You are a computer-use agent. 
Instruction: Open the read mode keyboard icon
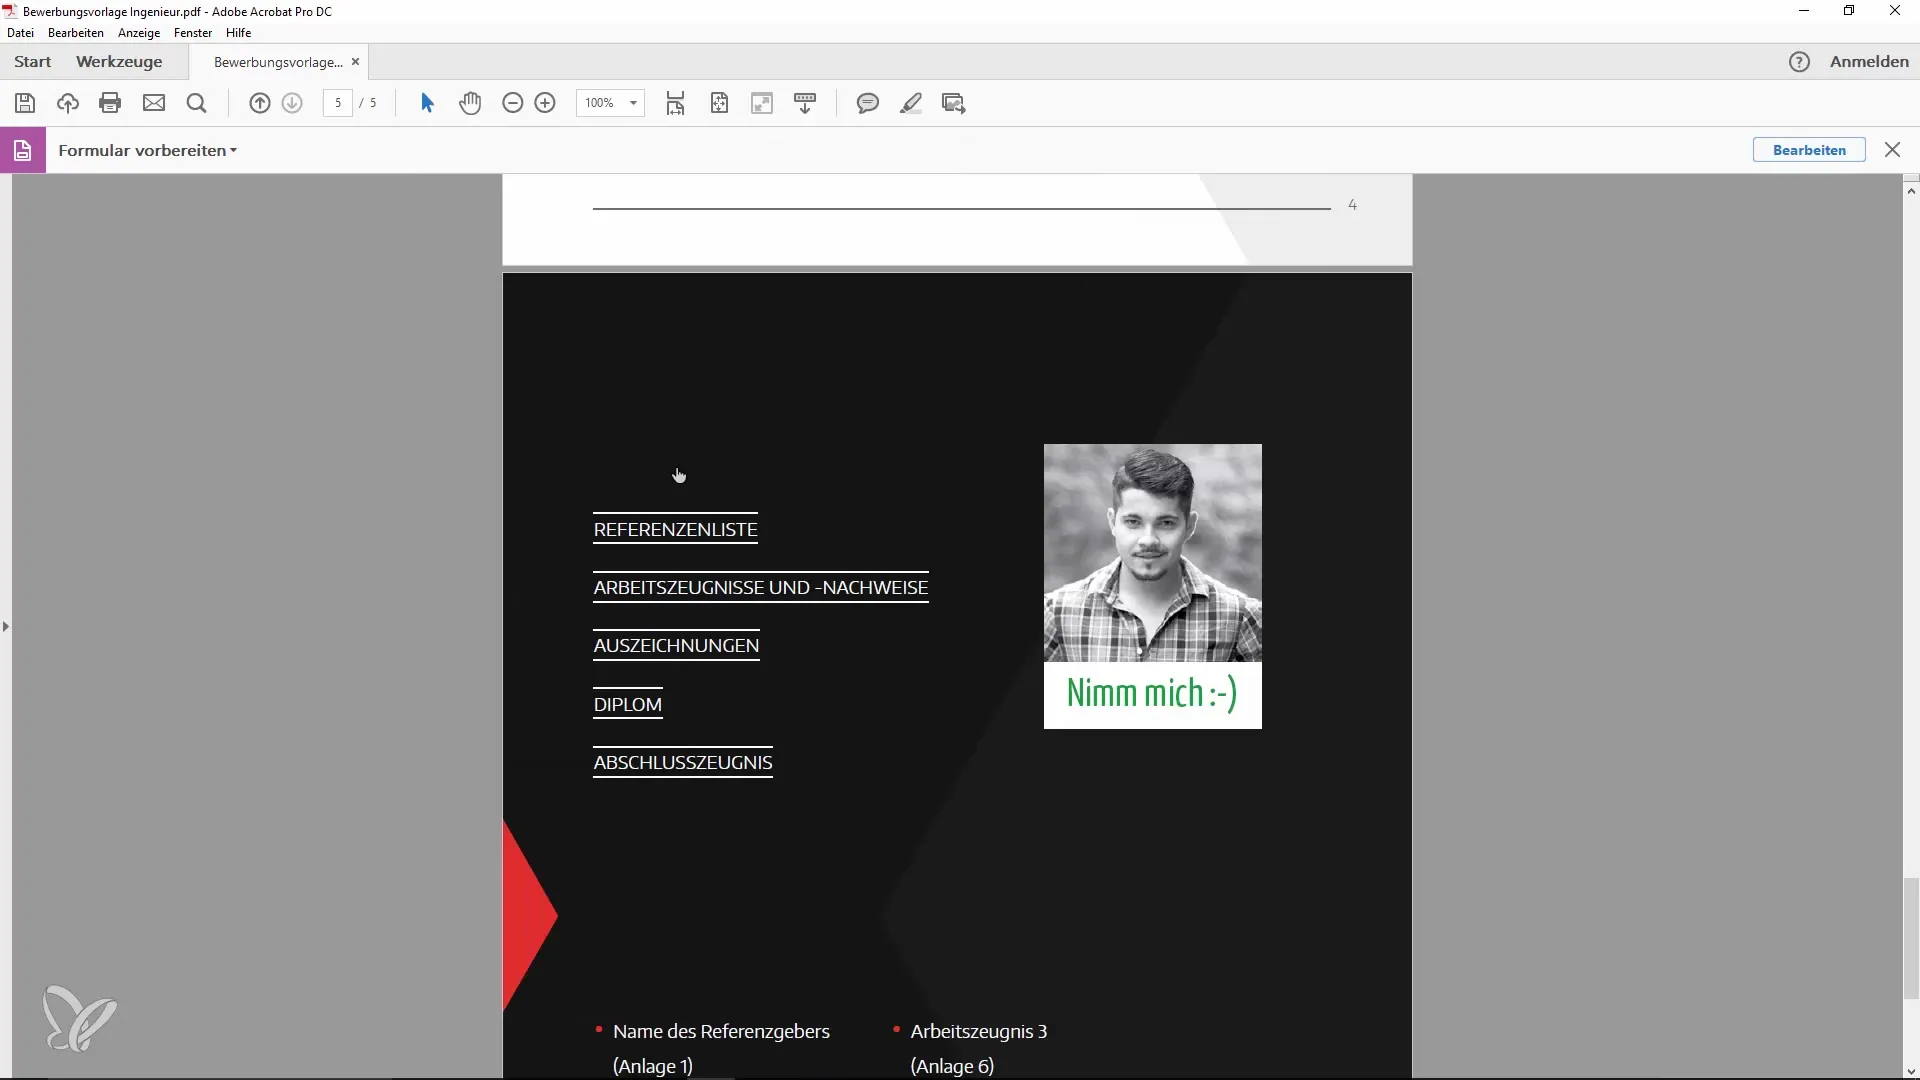tap(805, 103)
